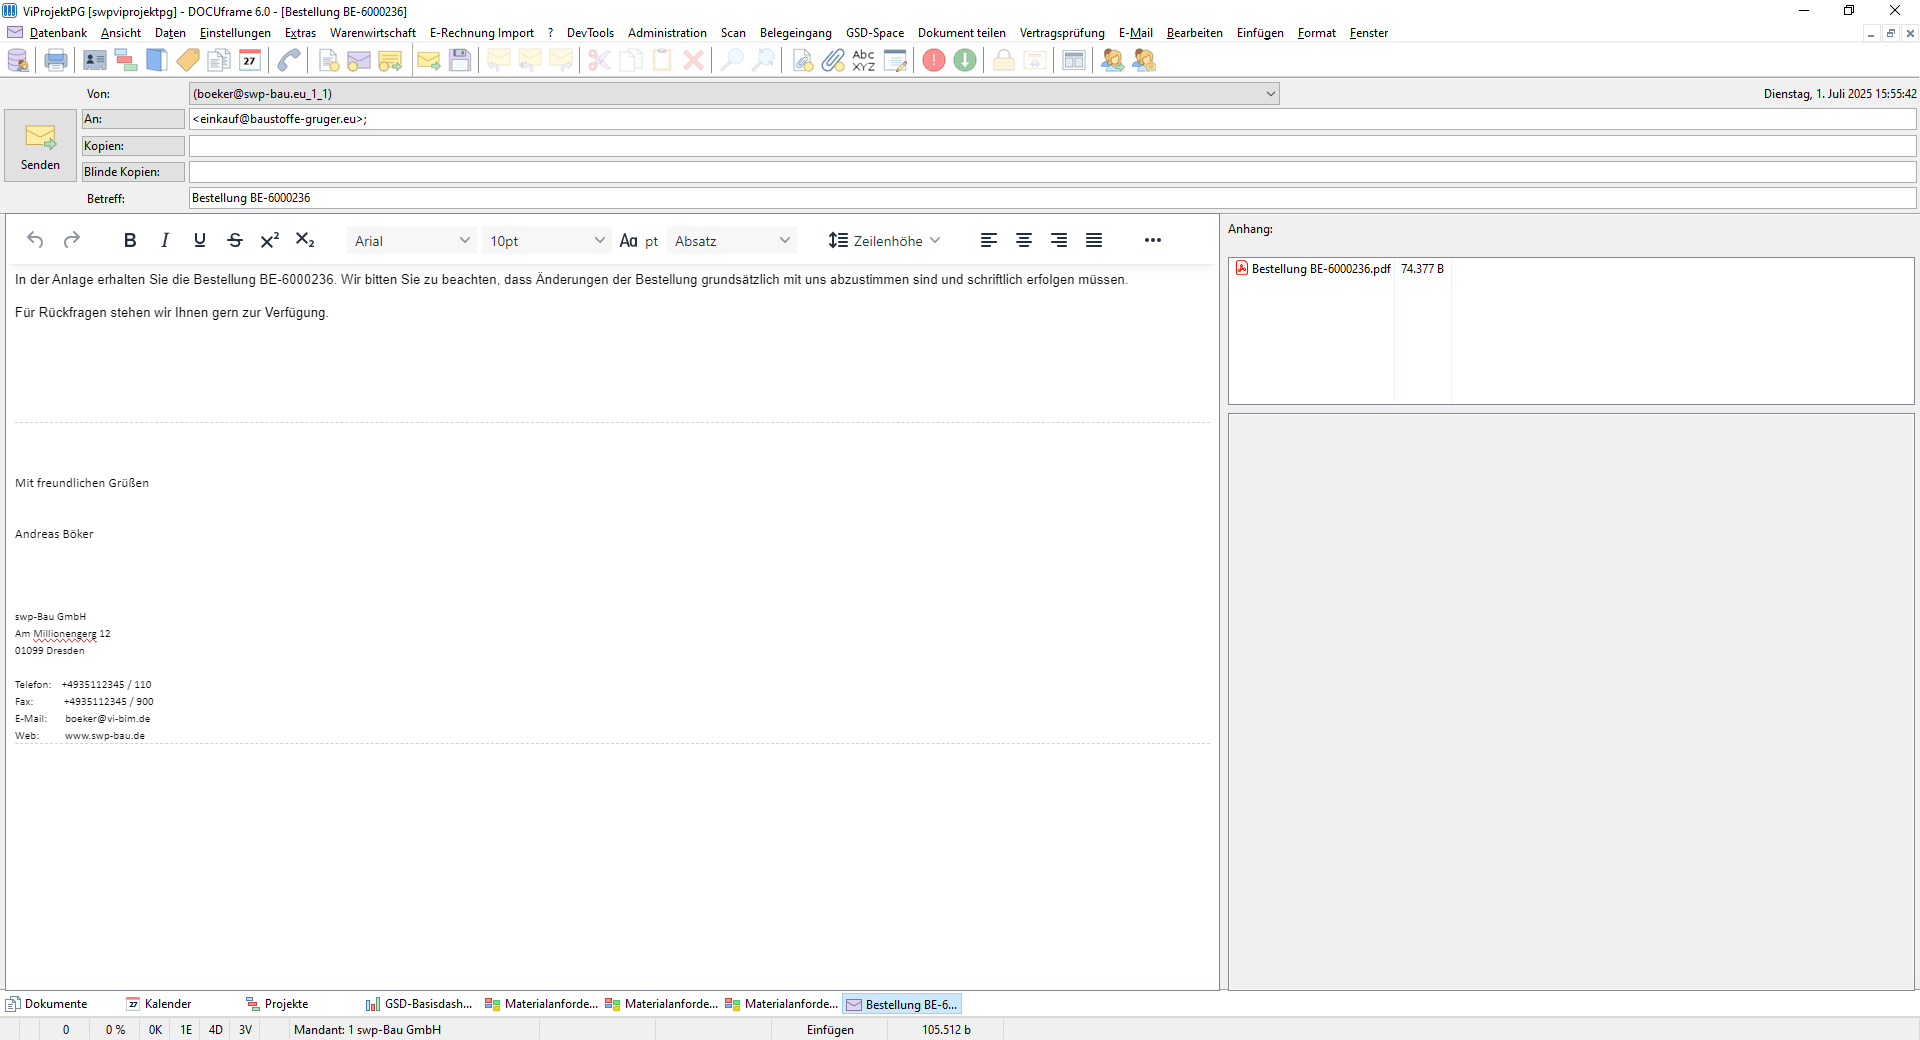
Task: Open the E-Mail menu
Action: [x=1136, y=33]
